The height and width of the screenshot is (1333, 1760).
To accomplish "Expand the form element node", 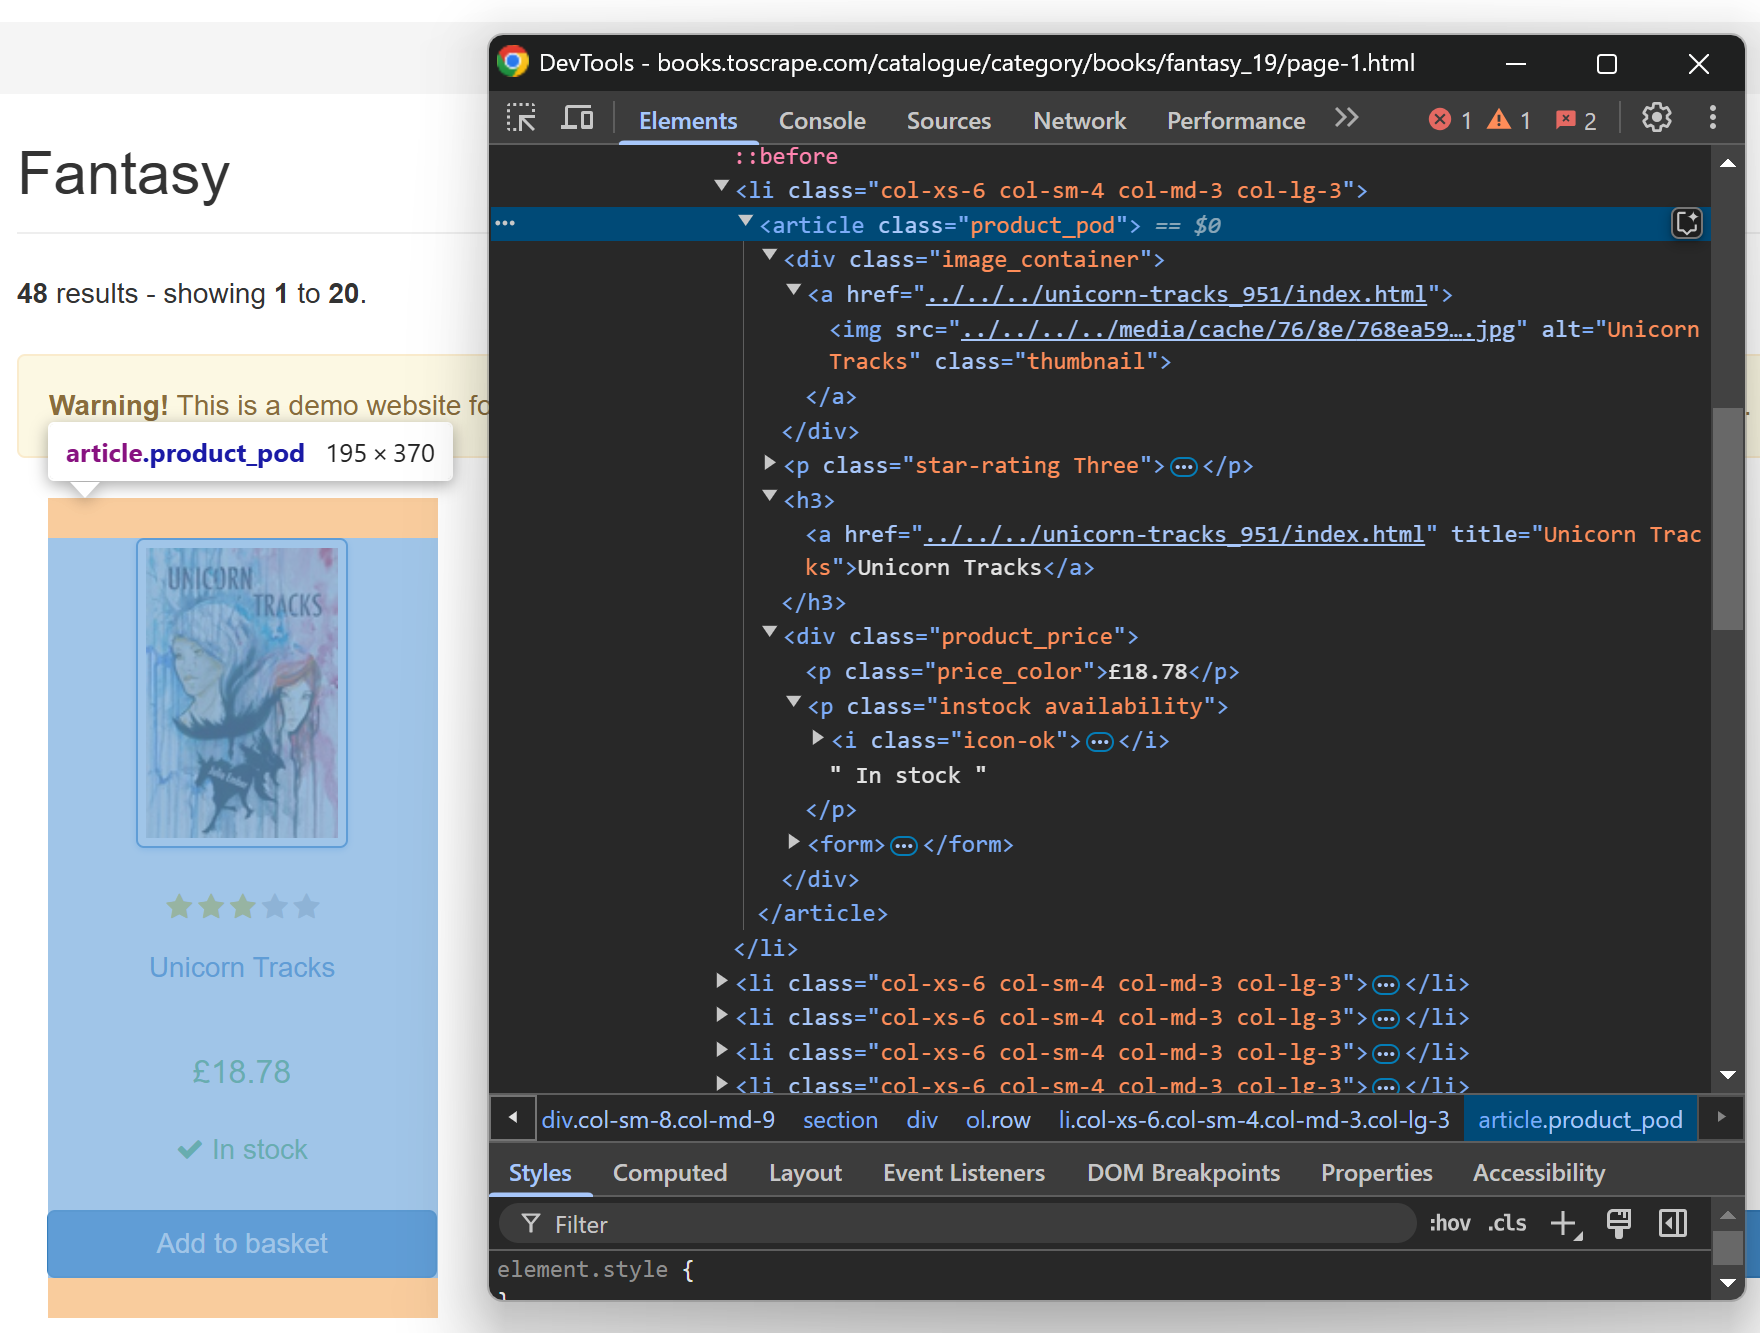I will [793, 843].
